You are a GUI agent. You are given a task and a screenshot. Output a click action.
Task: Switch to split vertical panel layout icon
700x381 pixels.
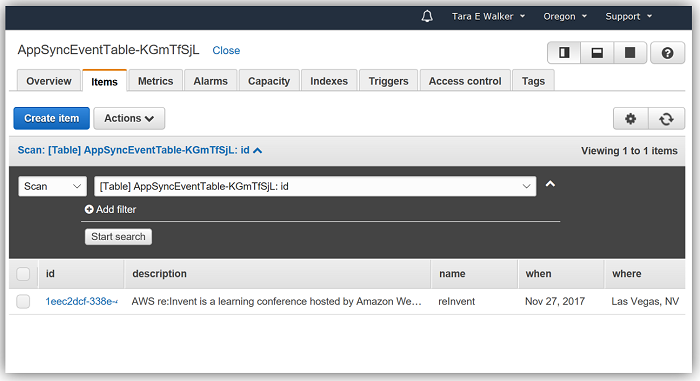(564, 53)
